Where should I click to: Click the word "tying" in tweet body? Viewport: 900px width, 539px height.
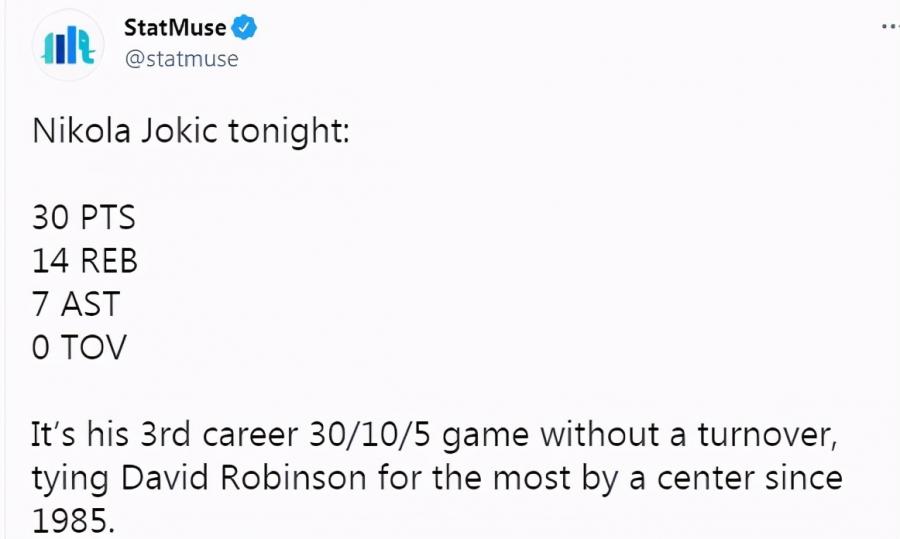[70, 479]
